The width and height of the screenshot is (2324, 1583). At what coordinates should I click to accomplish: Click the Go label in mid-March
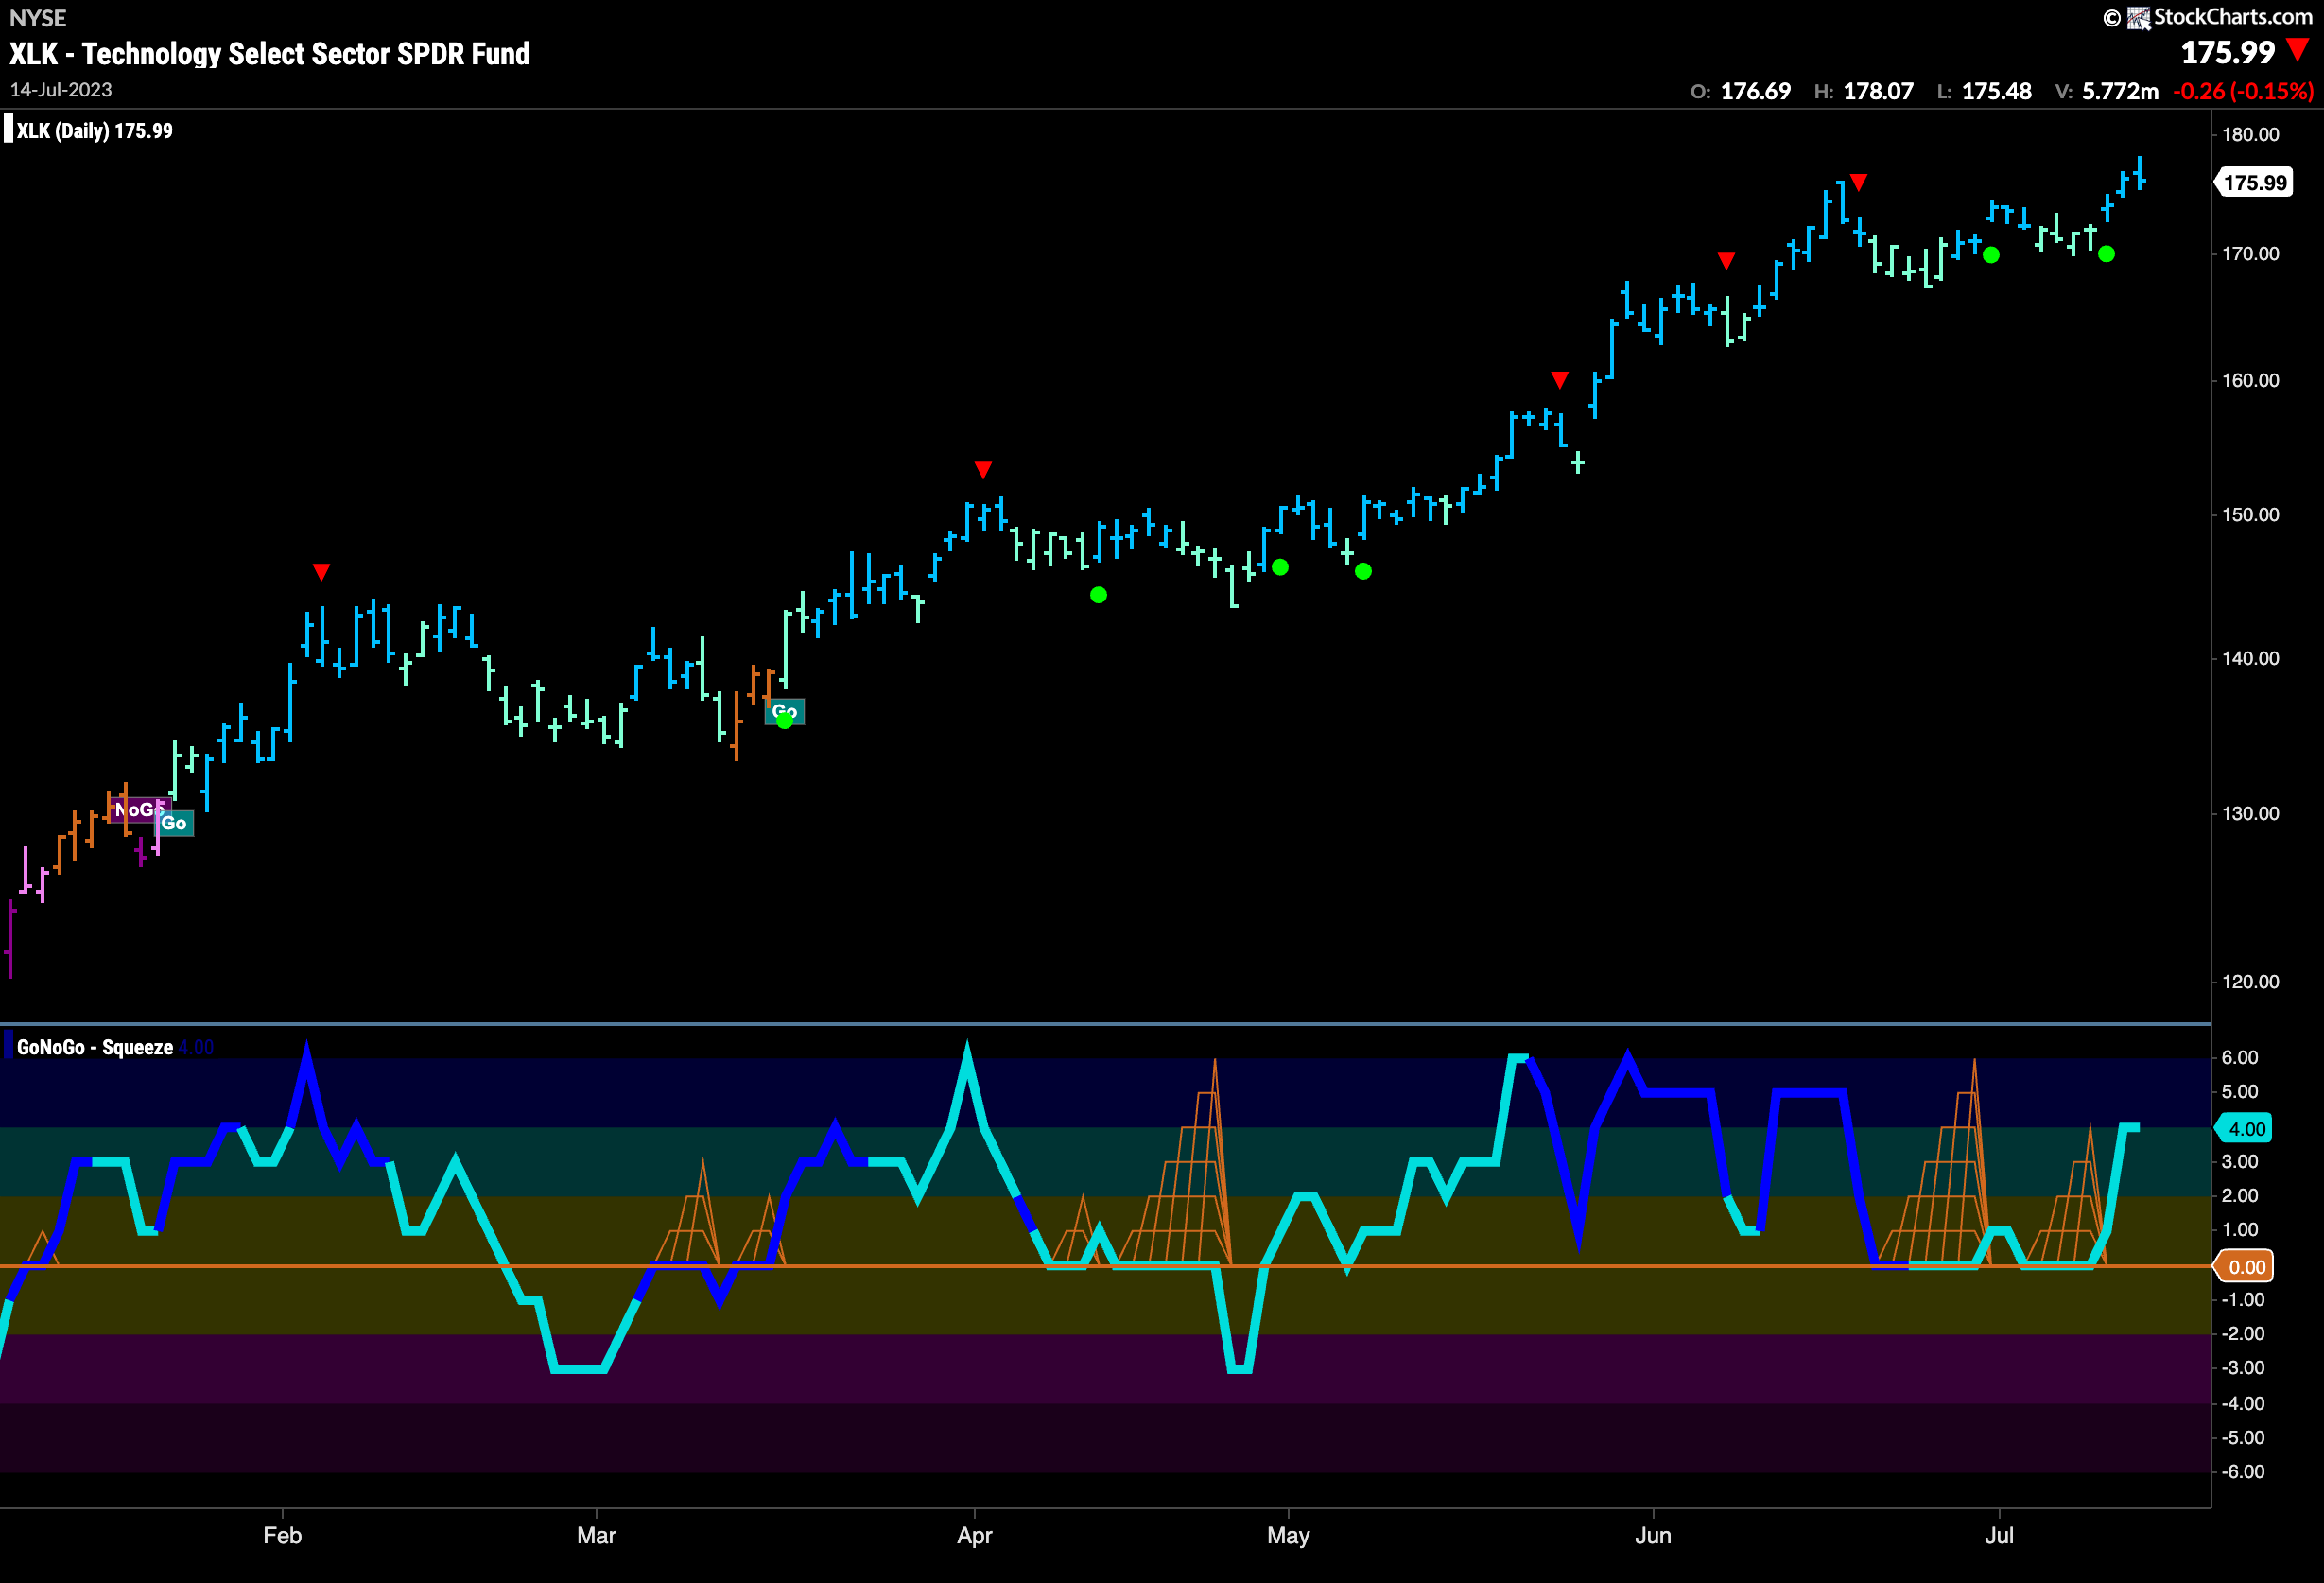coord(785,711)
